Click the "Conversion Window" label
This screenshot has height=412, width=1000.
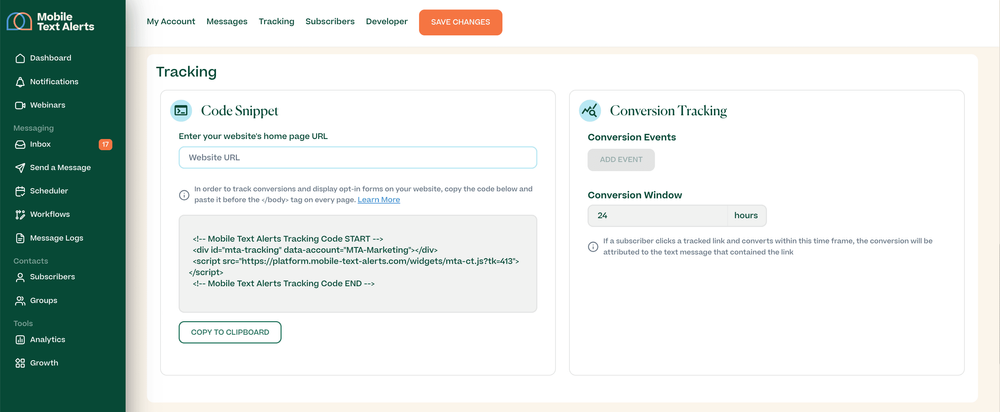pos(635,195)
